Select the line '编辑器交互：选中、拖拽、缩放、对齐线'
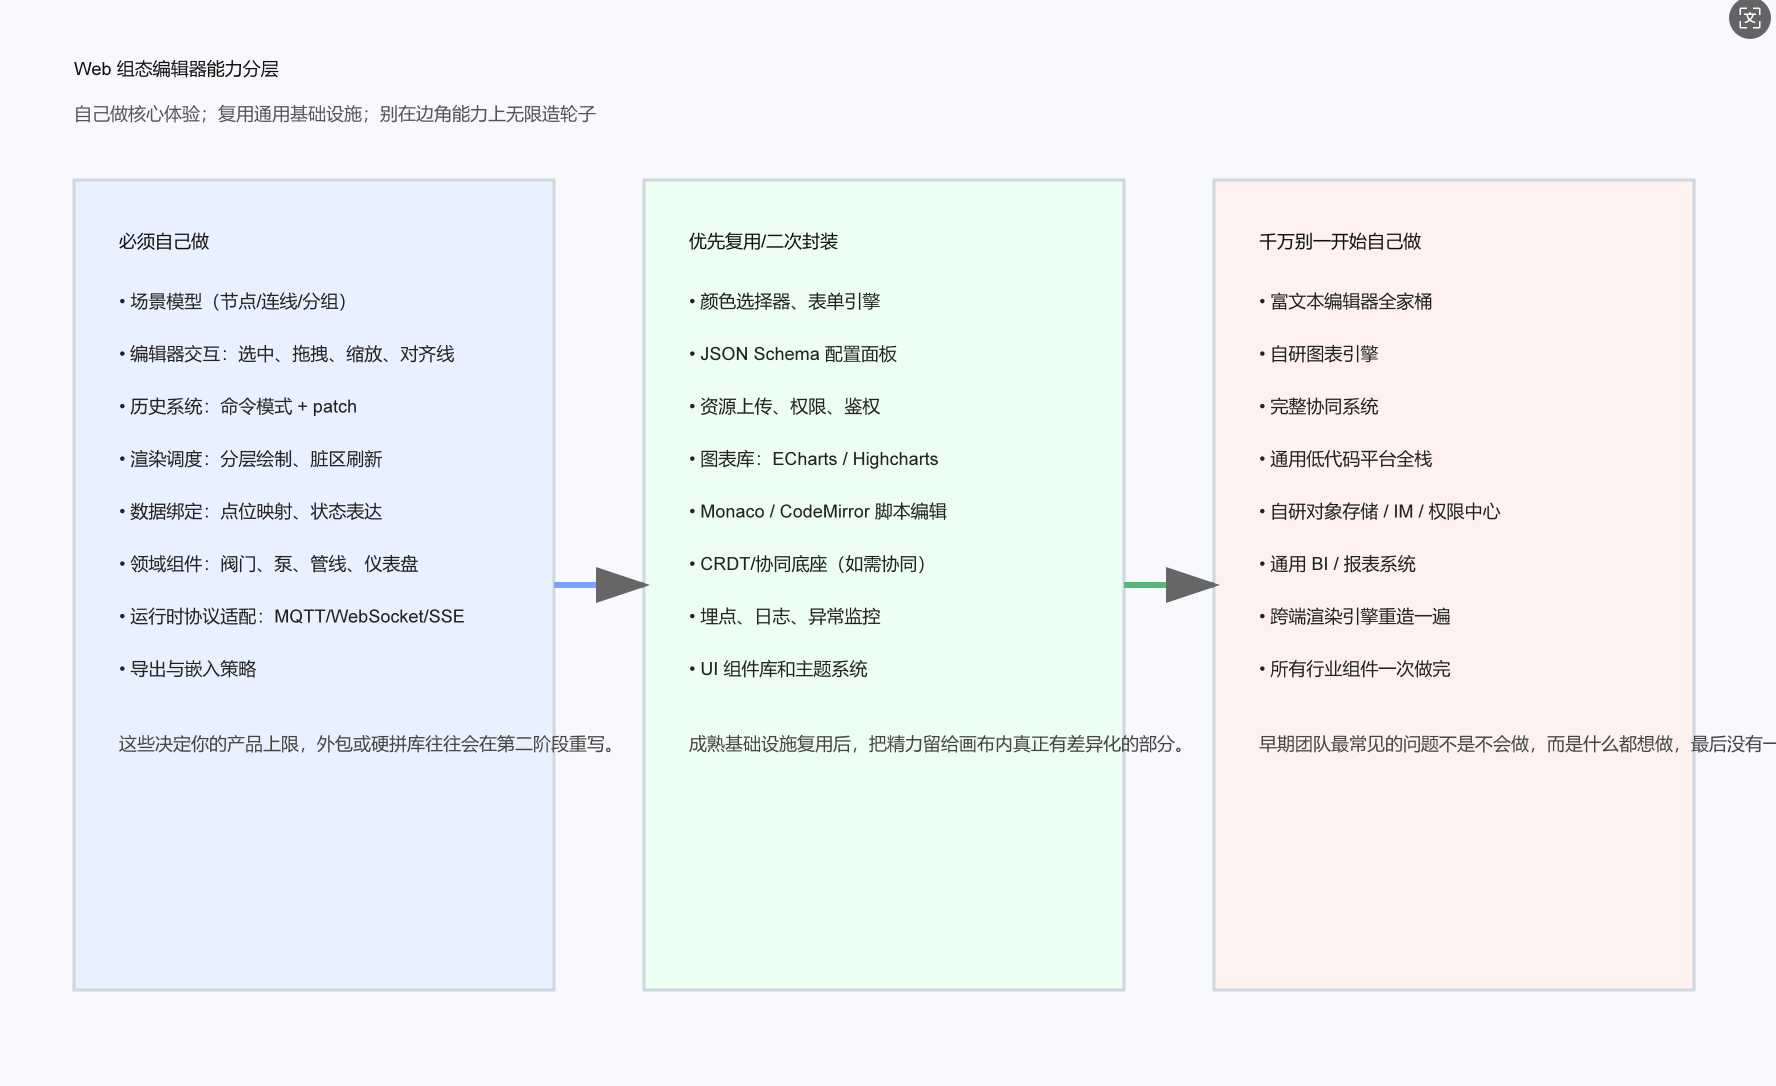Viewport: 1776px width, 1086px height. coord(287,354)
